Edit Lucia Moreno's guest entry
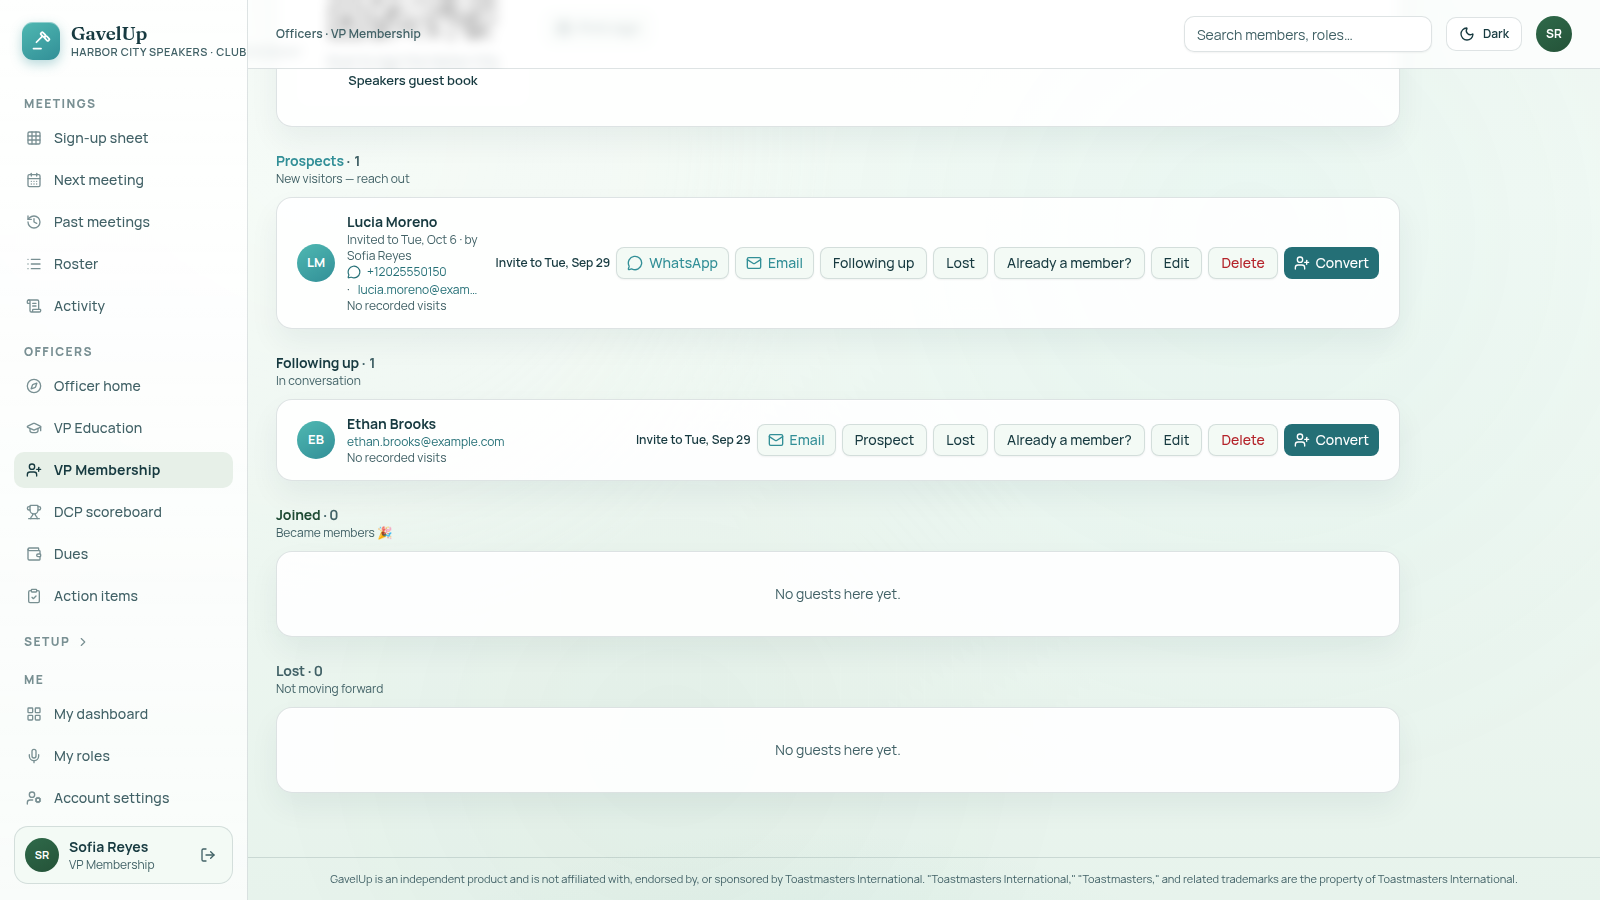This screenshot has height=900, width=1600. pyautogui.click(x=1176, y=263)
